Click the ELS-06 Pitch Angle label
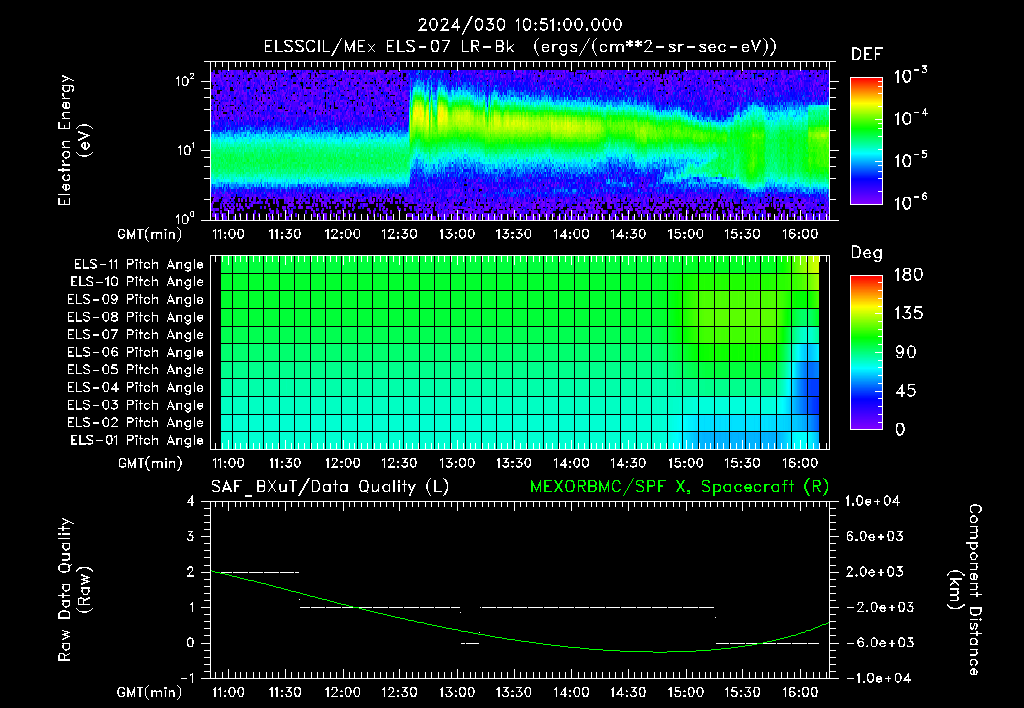Image resolution: width=1024 pixels, height=708 pixels. coord(135,352)
